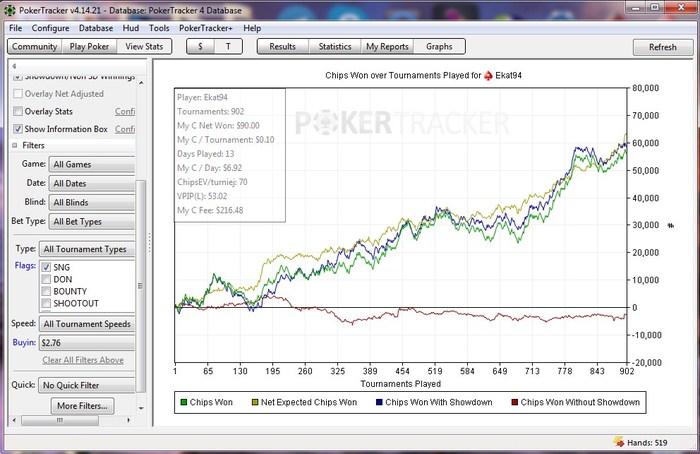Click blue Chips Won With Showdown swatch
The height and width of the screenshot is (454, 700).
[x=379, y=402]
